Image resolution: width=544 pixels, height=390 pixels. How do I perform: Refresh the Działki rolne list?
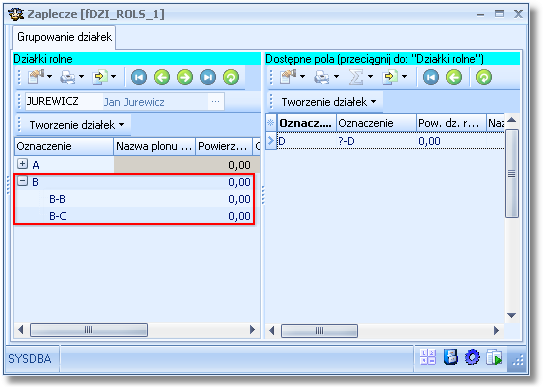231,77
